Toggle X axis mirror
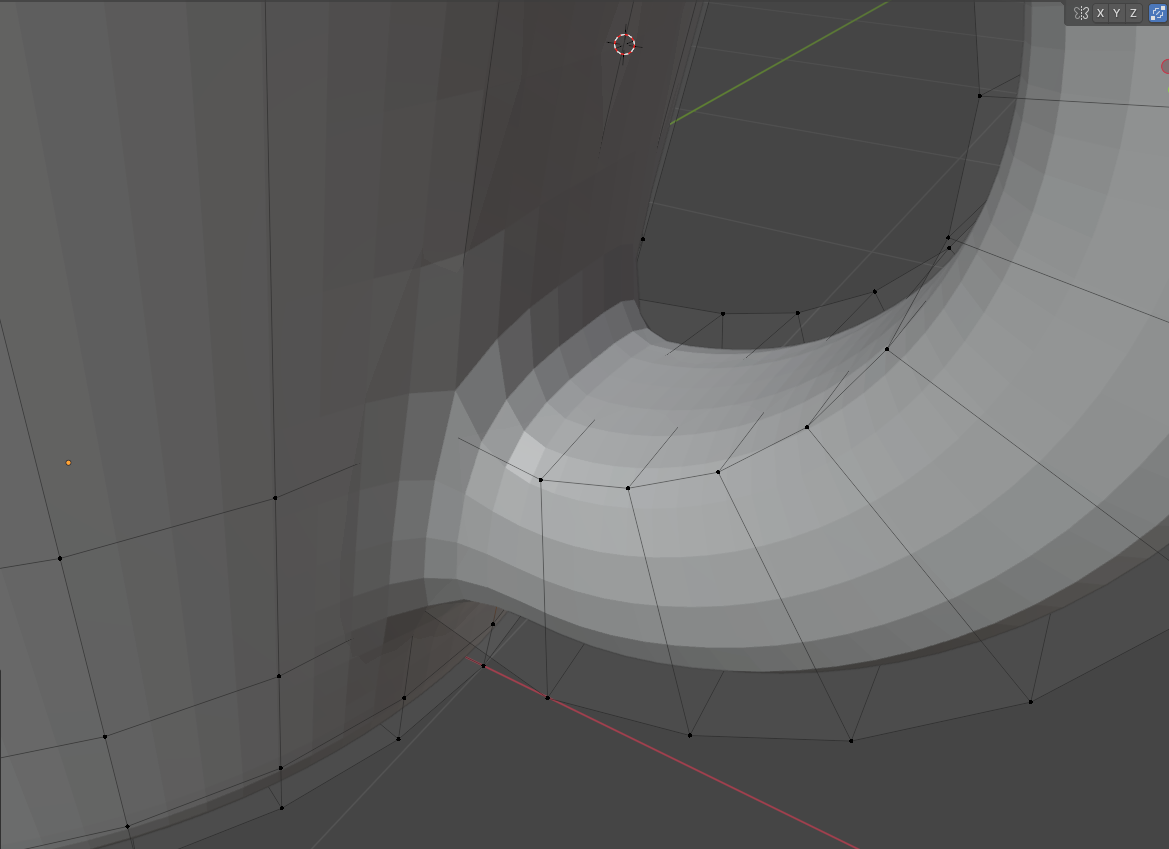The height and width of the screenshot is (849, 1169). click(x=1100, y=13)
